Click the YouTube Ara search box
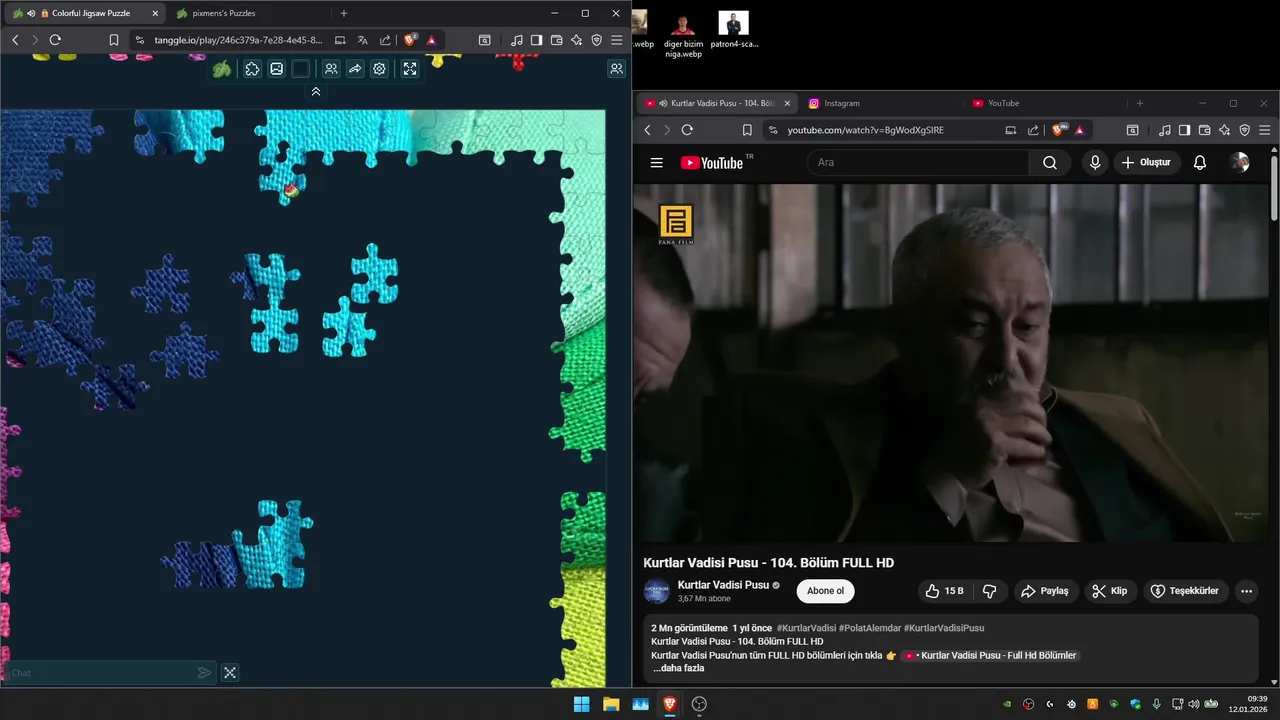This screenshot has height=720, width=1280. 917,162
